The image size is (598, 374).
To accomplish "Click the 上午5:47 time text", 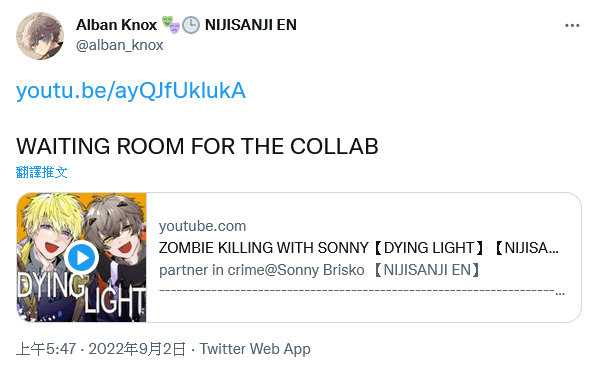I will tap(46, 349).
